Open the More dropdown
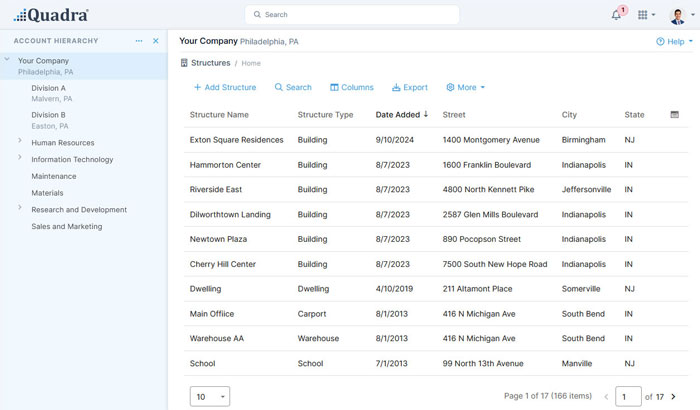The image size is (700, 410). pyautogui.click(x=466, y=87)
